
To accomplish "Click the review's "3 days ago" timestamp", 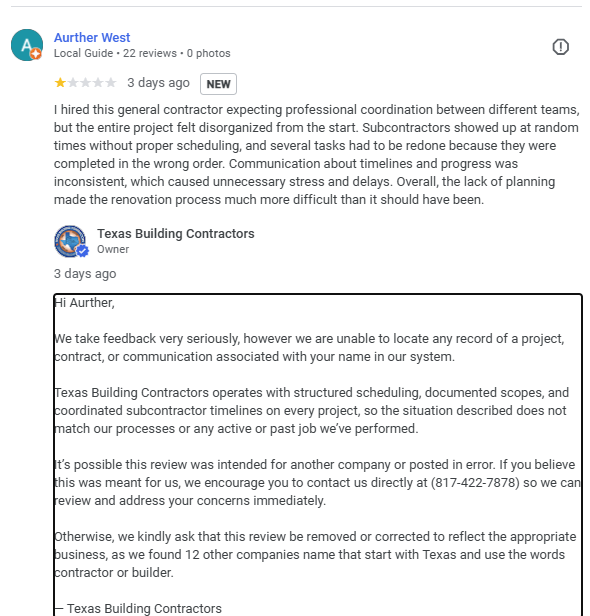I will [x=158, y=83].
